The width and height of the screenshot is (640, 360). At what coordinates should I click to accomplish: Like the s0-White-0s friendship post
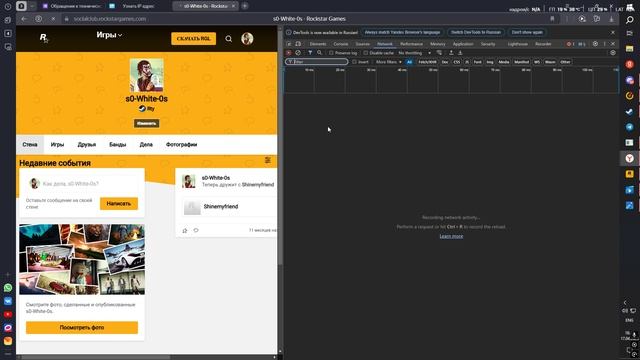(185, 231)
